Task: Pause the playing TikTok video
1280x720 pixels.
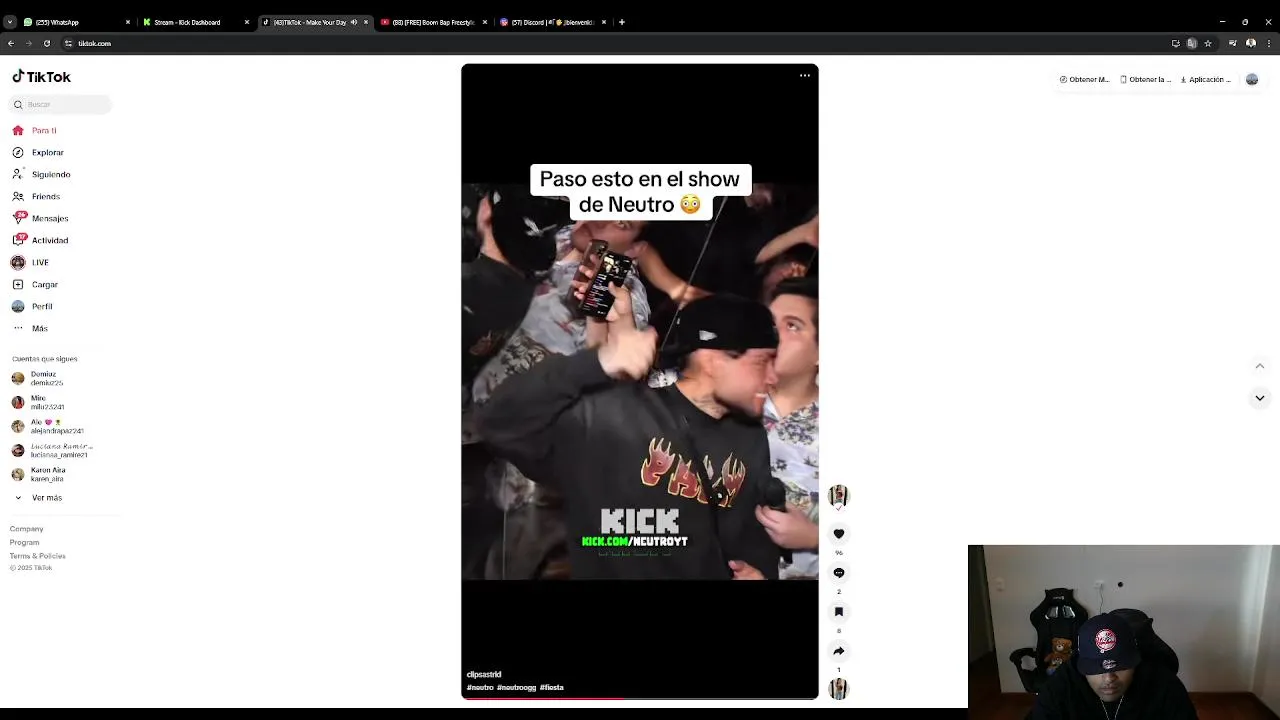Action: coord(640,380)
